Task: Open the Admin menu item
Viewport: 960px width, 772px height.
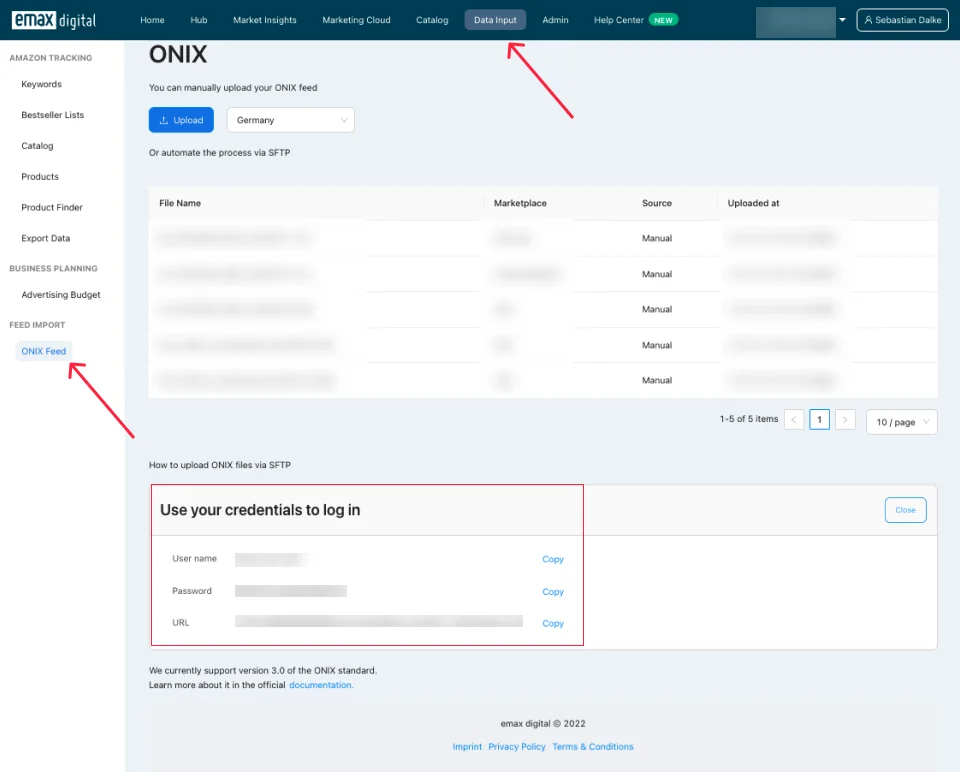Action: pos(555,20)
